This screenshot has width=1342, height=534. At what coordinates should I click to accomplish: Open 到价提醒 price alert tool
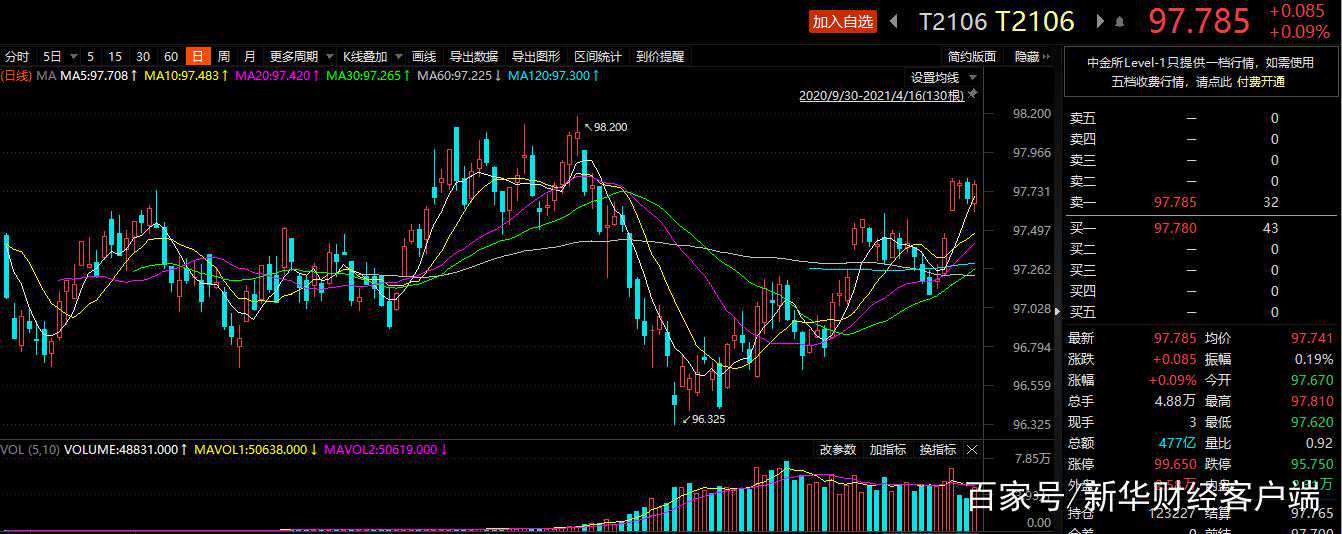tap(660, 57)
